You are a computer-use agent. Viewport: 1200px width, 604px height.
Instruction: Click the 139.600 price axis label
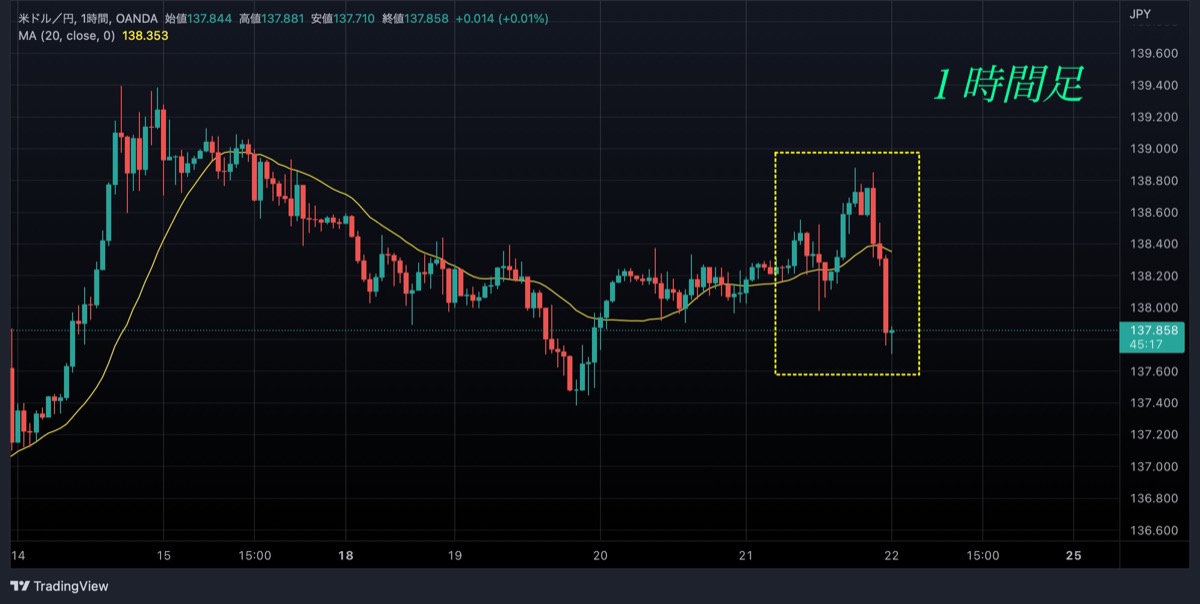[1152, 54]
